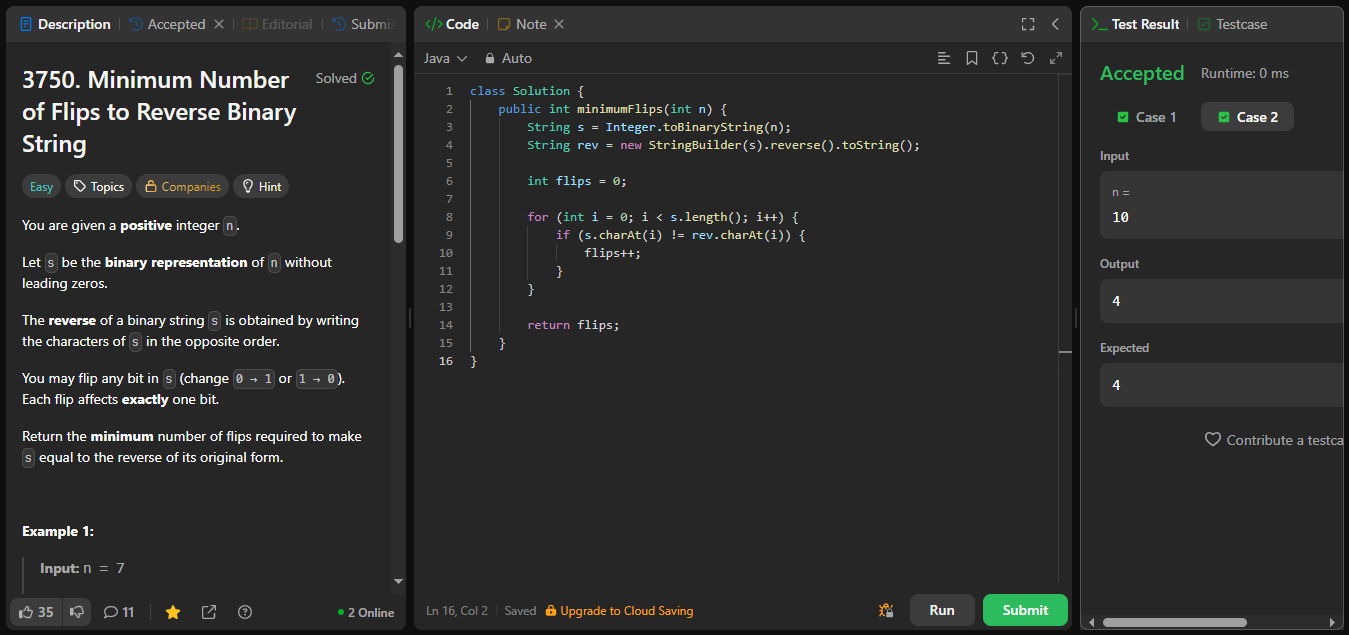1349x635 pixels.
Task: Switch to the Testcase tab
Action: coord(1232,24)
